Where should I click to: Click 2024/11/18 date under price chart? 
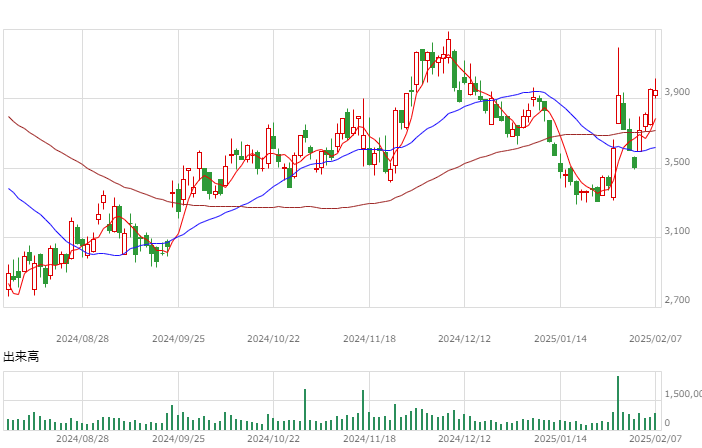tap(369, 339)
